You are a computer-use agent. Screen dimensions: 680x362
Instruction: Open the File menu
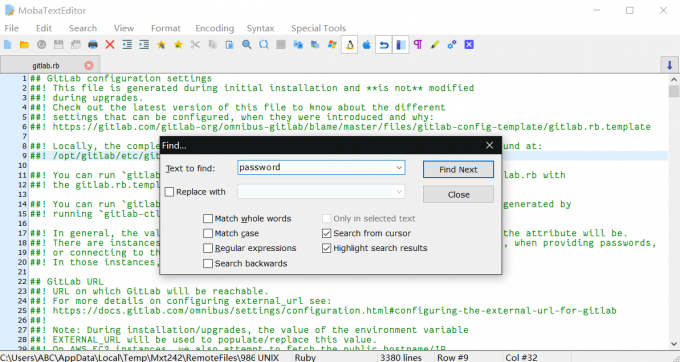point(12,28)
